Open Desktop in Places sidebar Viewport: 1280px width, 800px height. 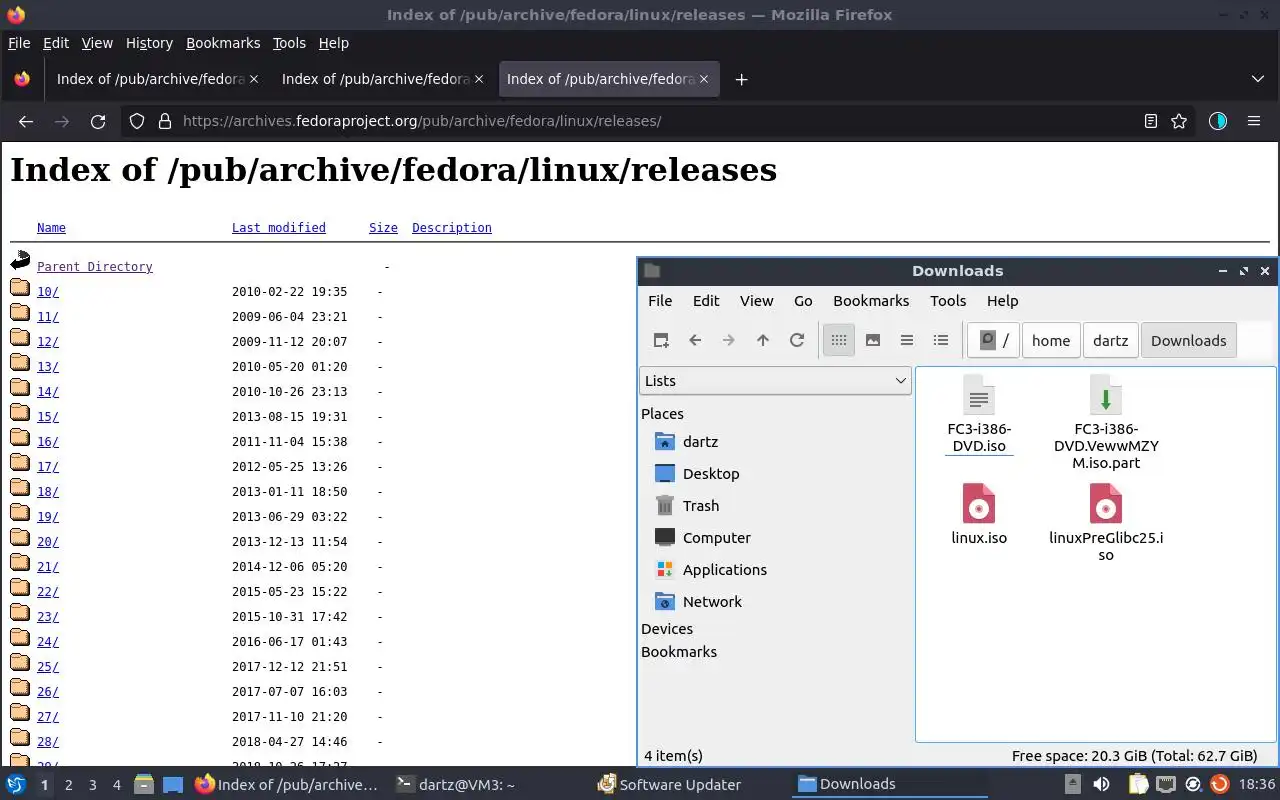[710, 474]
